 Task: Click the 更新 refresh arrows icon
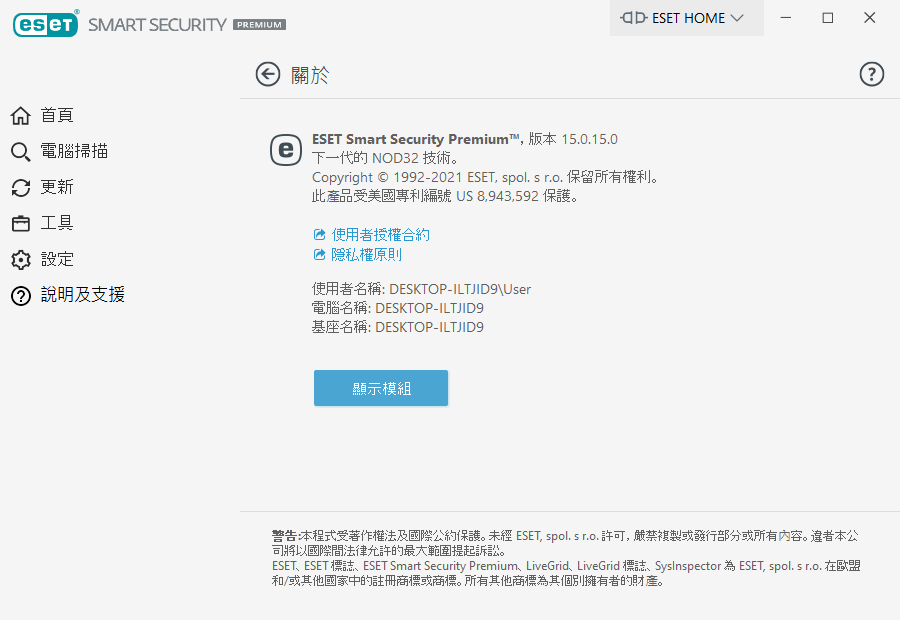pos(21,188)
